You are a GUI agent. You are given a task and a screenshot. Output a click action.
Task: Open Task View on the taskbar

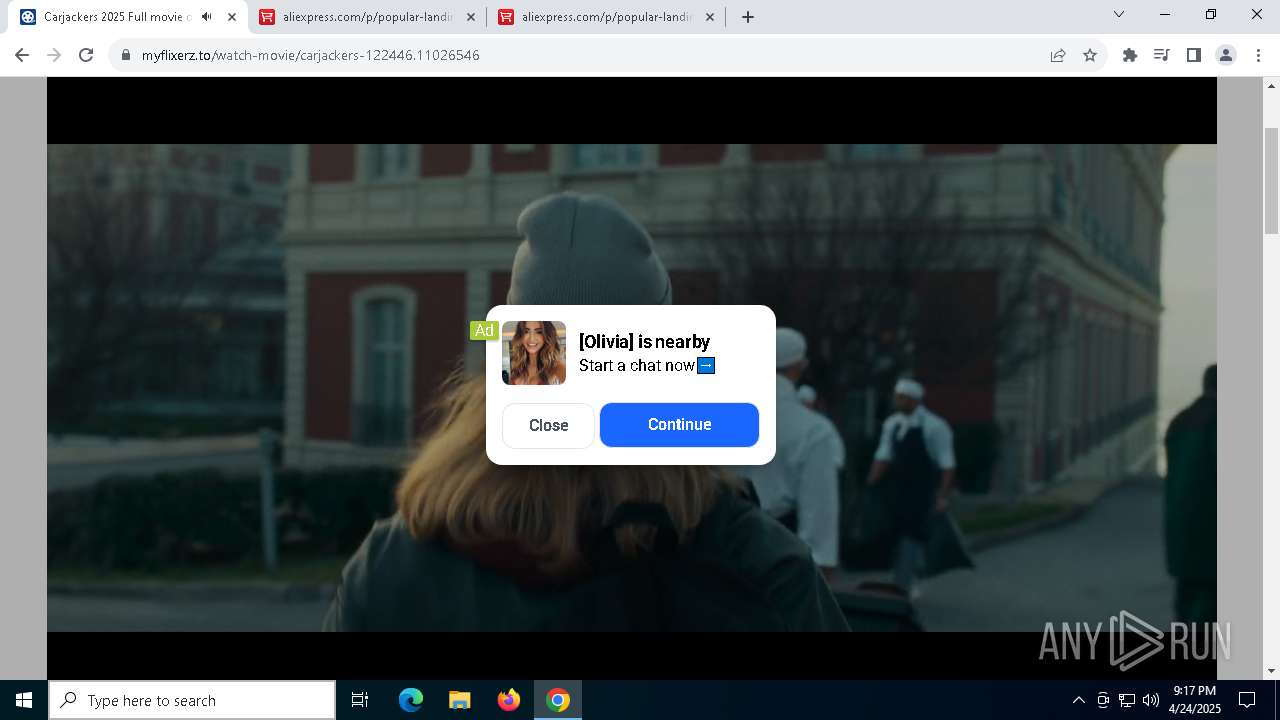pyautogui.click(x=360, y=700)
